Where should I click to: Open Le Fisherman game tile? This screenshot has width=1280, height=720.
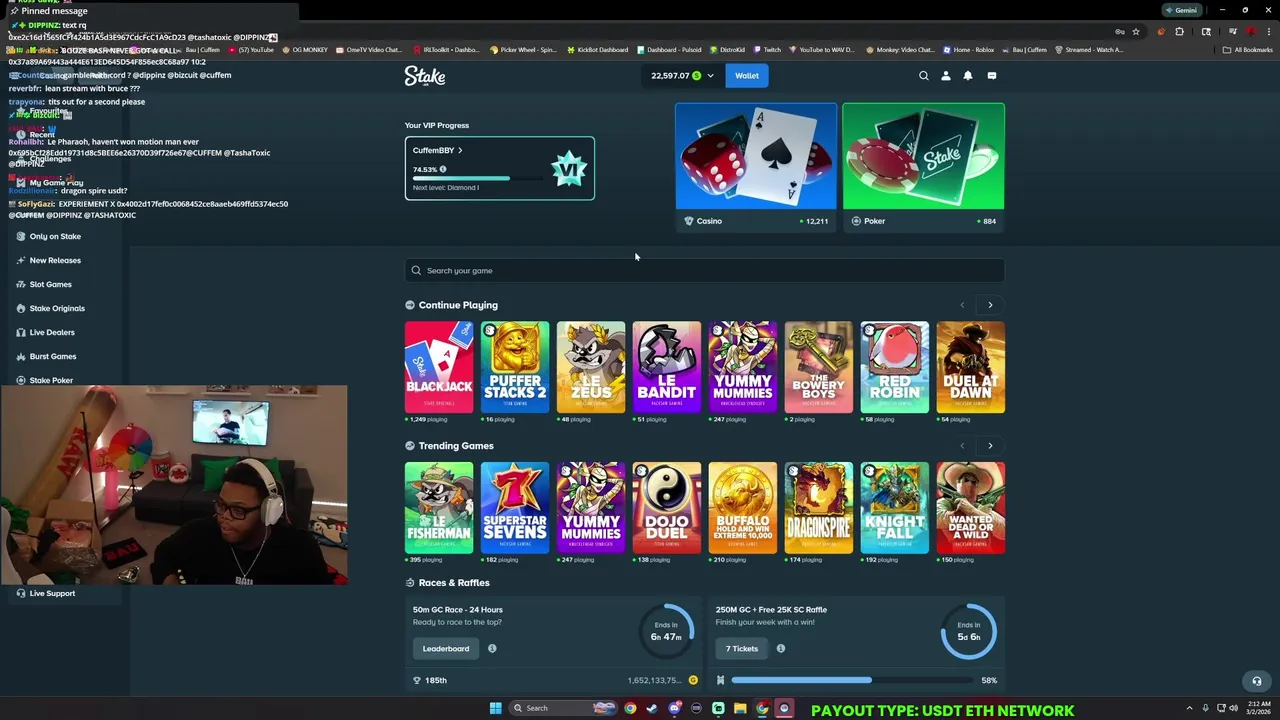tap(439, 508)
